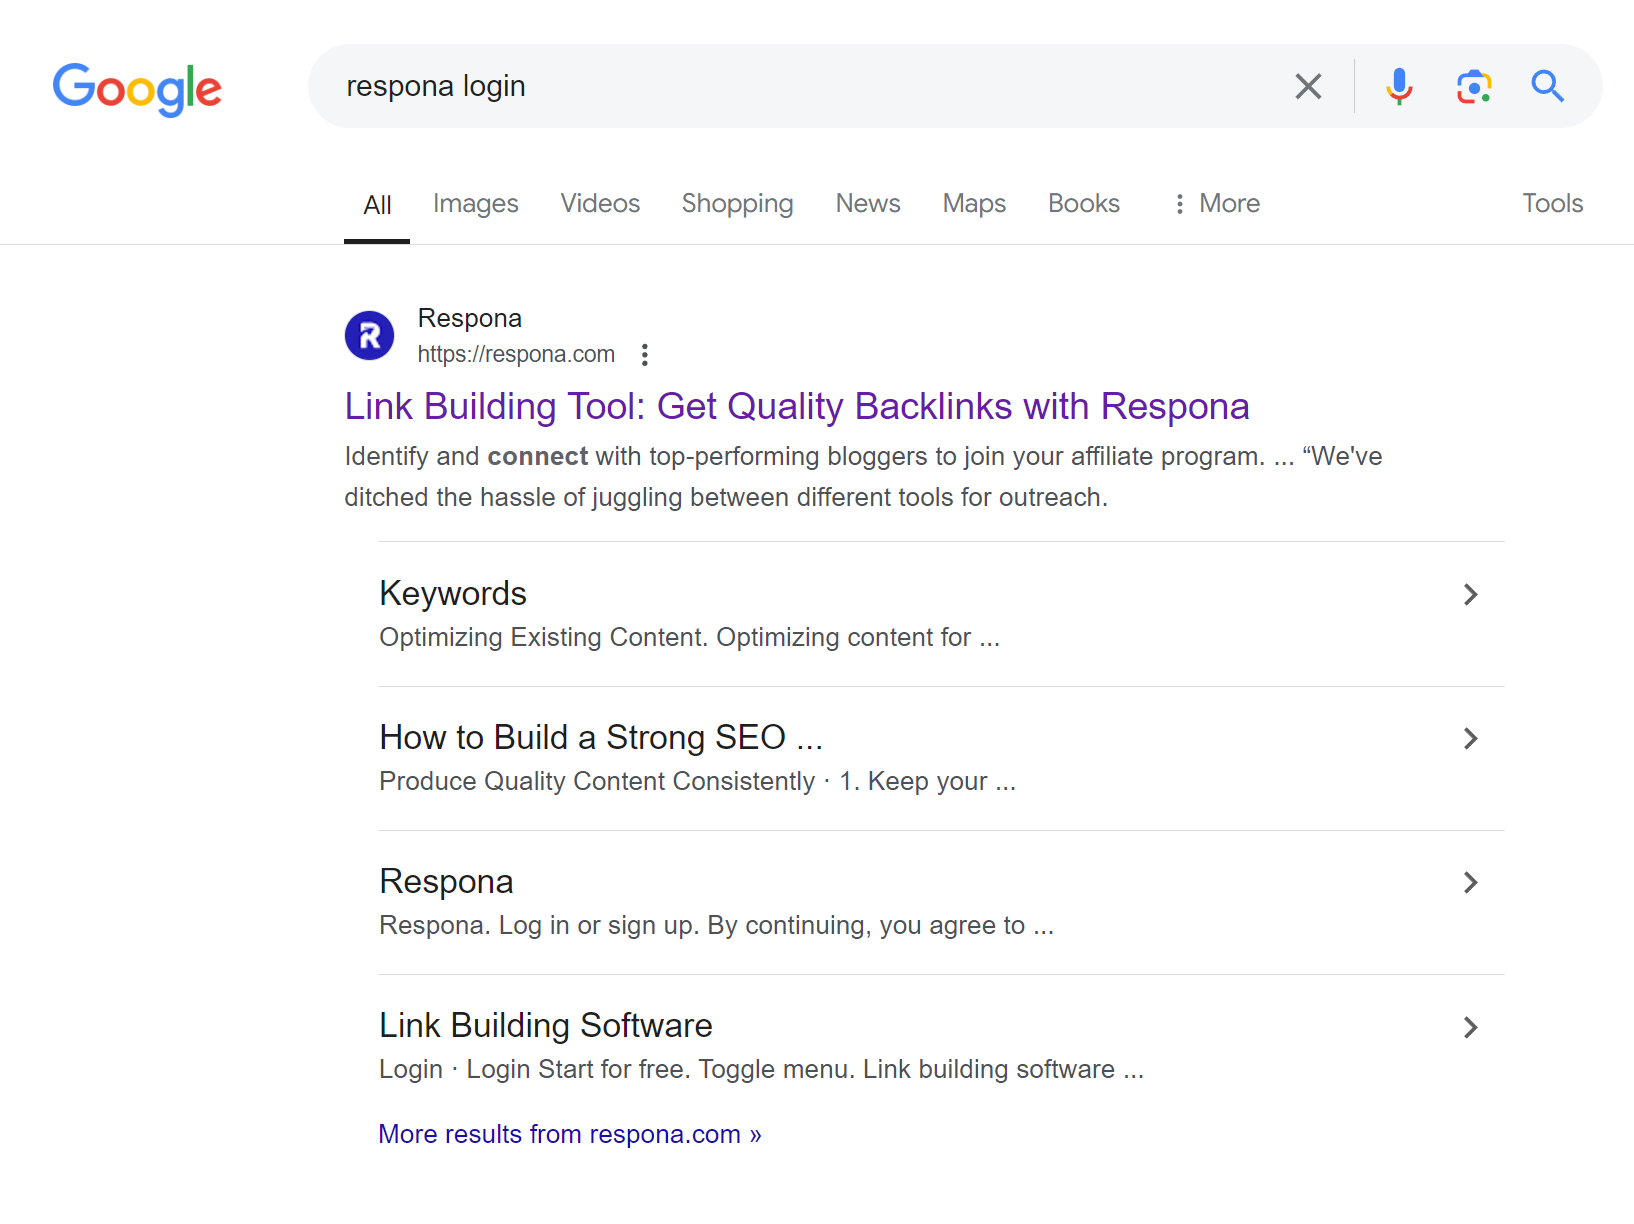Viewport: 1634px width, 1224px height.
Task: Open 'How to Build a Strong SEO' sitelink
Action: [601, 737]
